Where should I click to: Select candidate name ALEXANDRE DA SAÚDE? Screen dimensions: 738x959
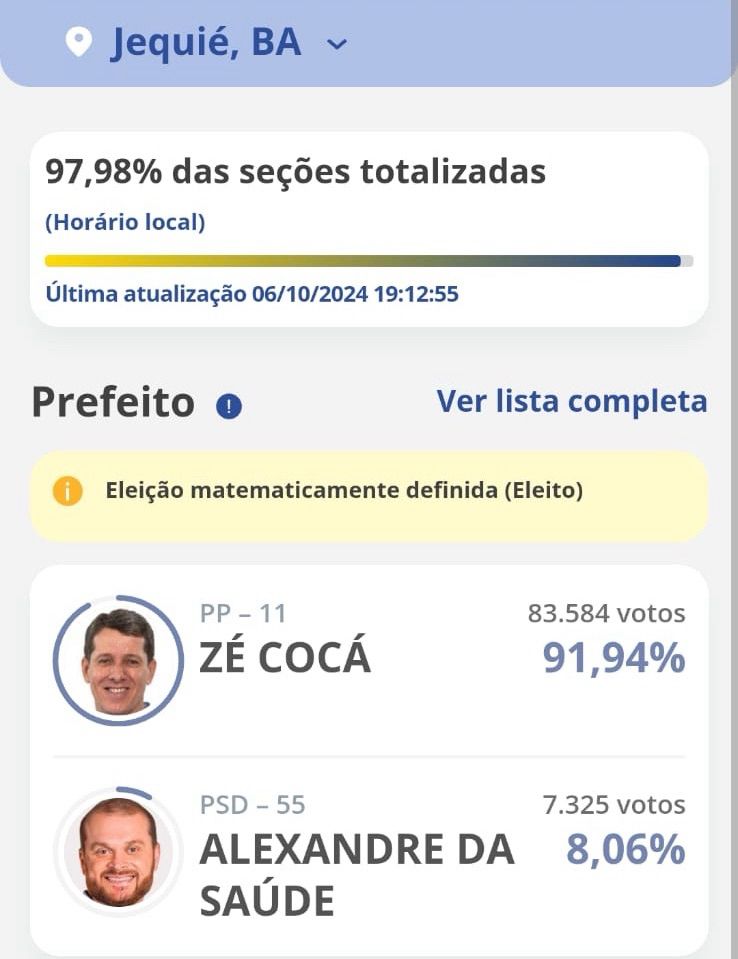(x=357, y=875)
